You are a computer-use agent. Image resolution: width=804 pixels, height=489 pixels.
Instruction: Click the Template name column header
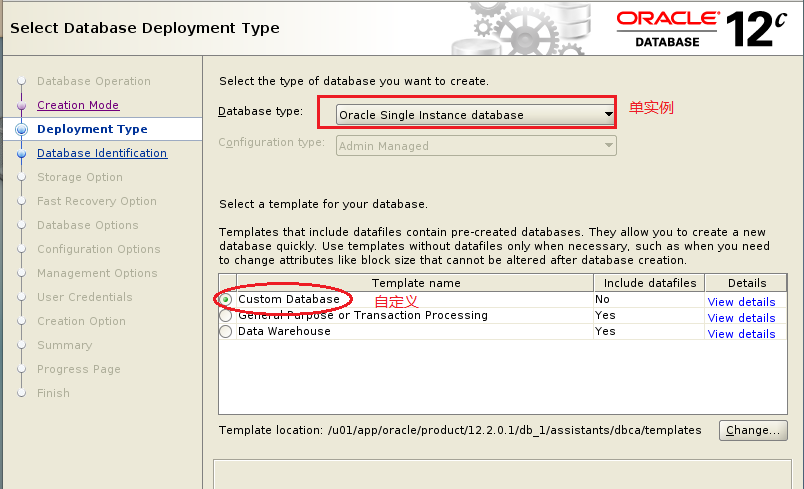415,283
